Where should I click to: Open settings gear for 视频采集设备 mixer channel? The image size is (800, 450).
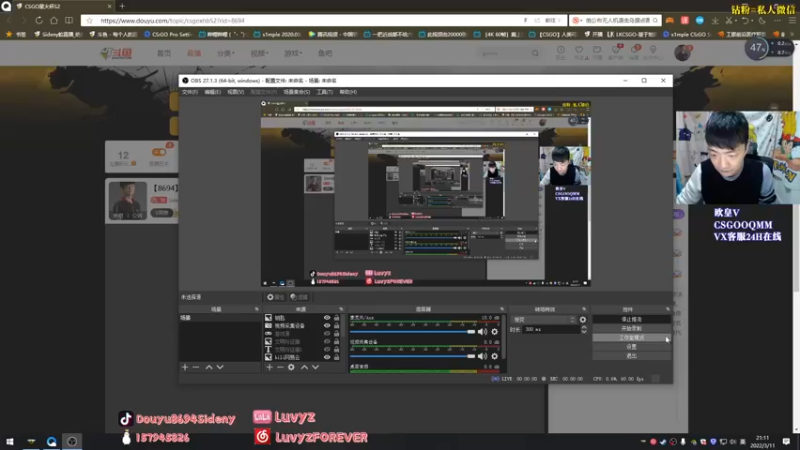(x=494, y=356)
